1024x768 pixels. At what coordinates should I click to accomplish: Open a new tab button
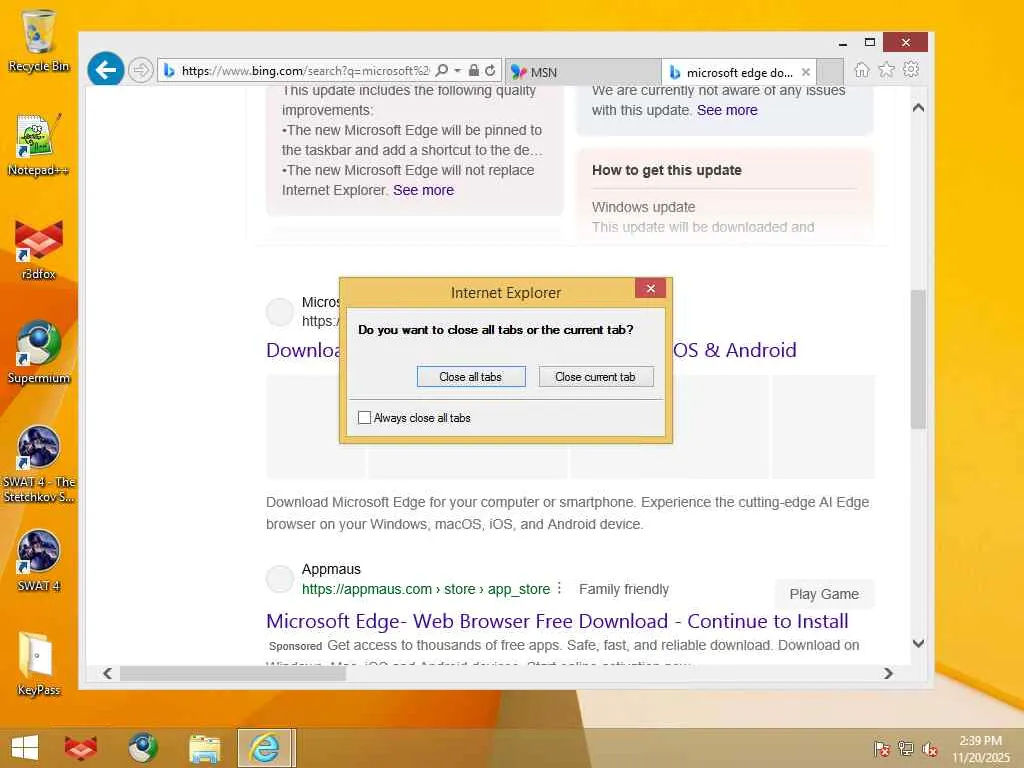(x=830, y=72)
